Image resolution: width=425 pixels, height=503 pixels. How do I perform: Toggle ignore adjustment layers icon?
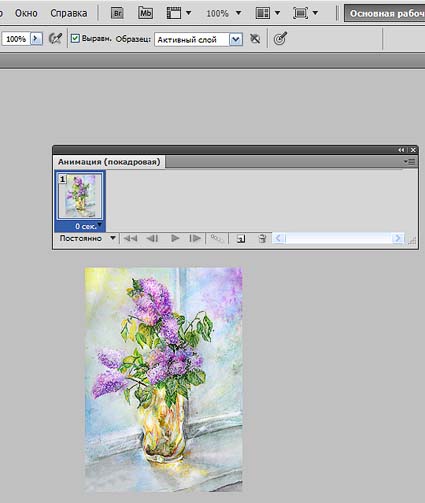(x=255, y=39)
